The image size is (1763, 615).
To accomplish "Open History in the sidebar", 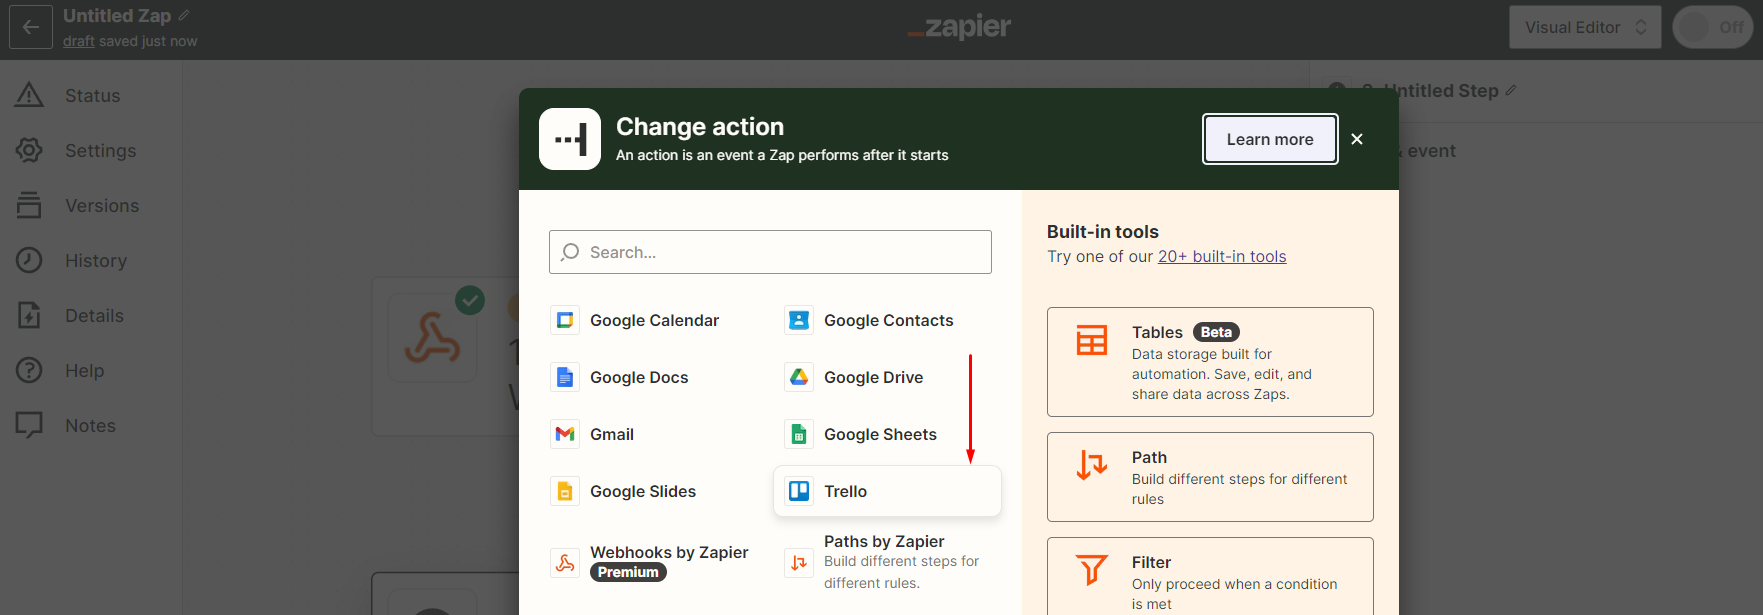I will tap(96, 261).
